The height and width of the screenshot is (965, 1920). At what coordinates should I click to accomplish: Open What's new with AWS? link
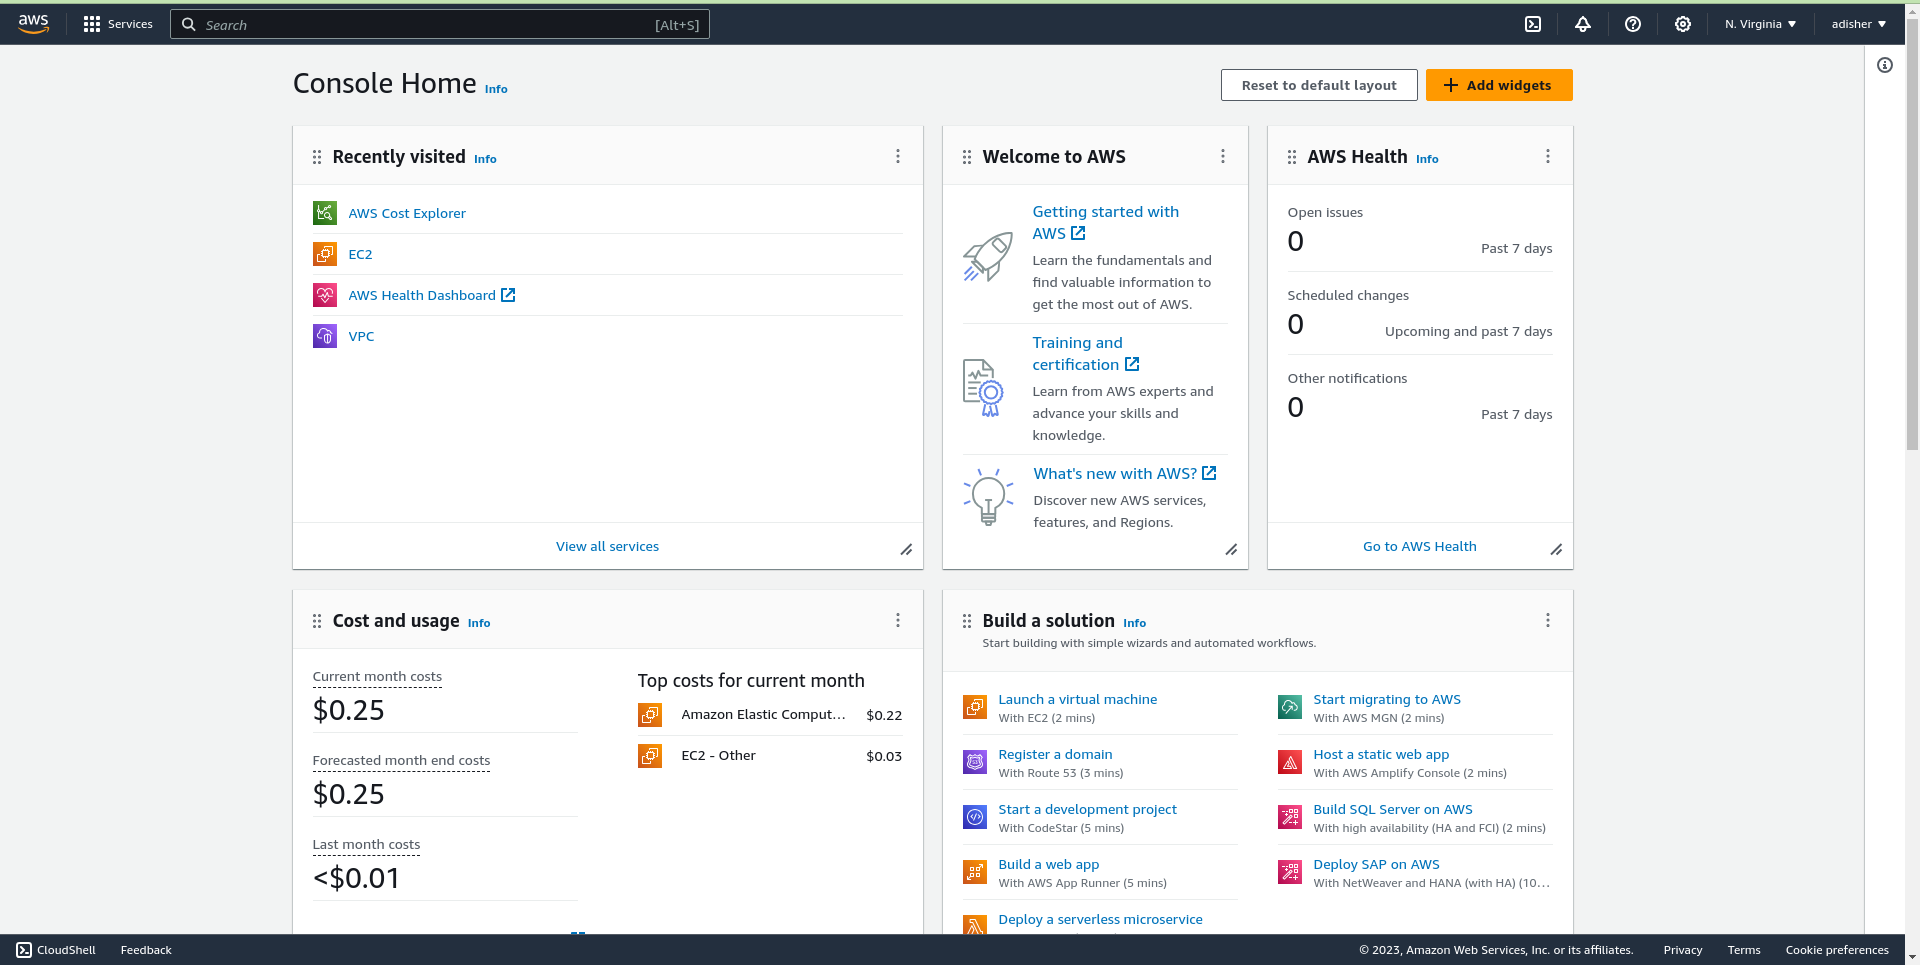(x=1125, y=473)
